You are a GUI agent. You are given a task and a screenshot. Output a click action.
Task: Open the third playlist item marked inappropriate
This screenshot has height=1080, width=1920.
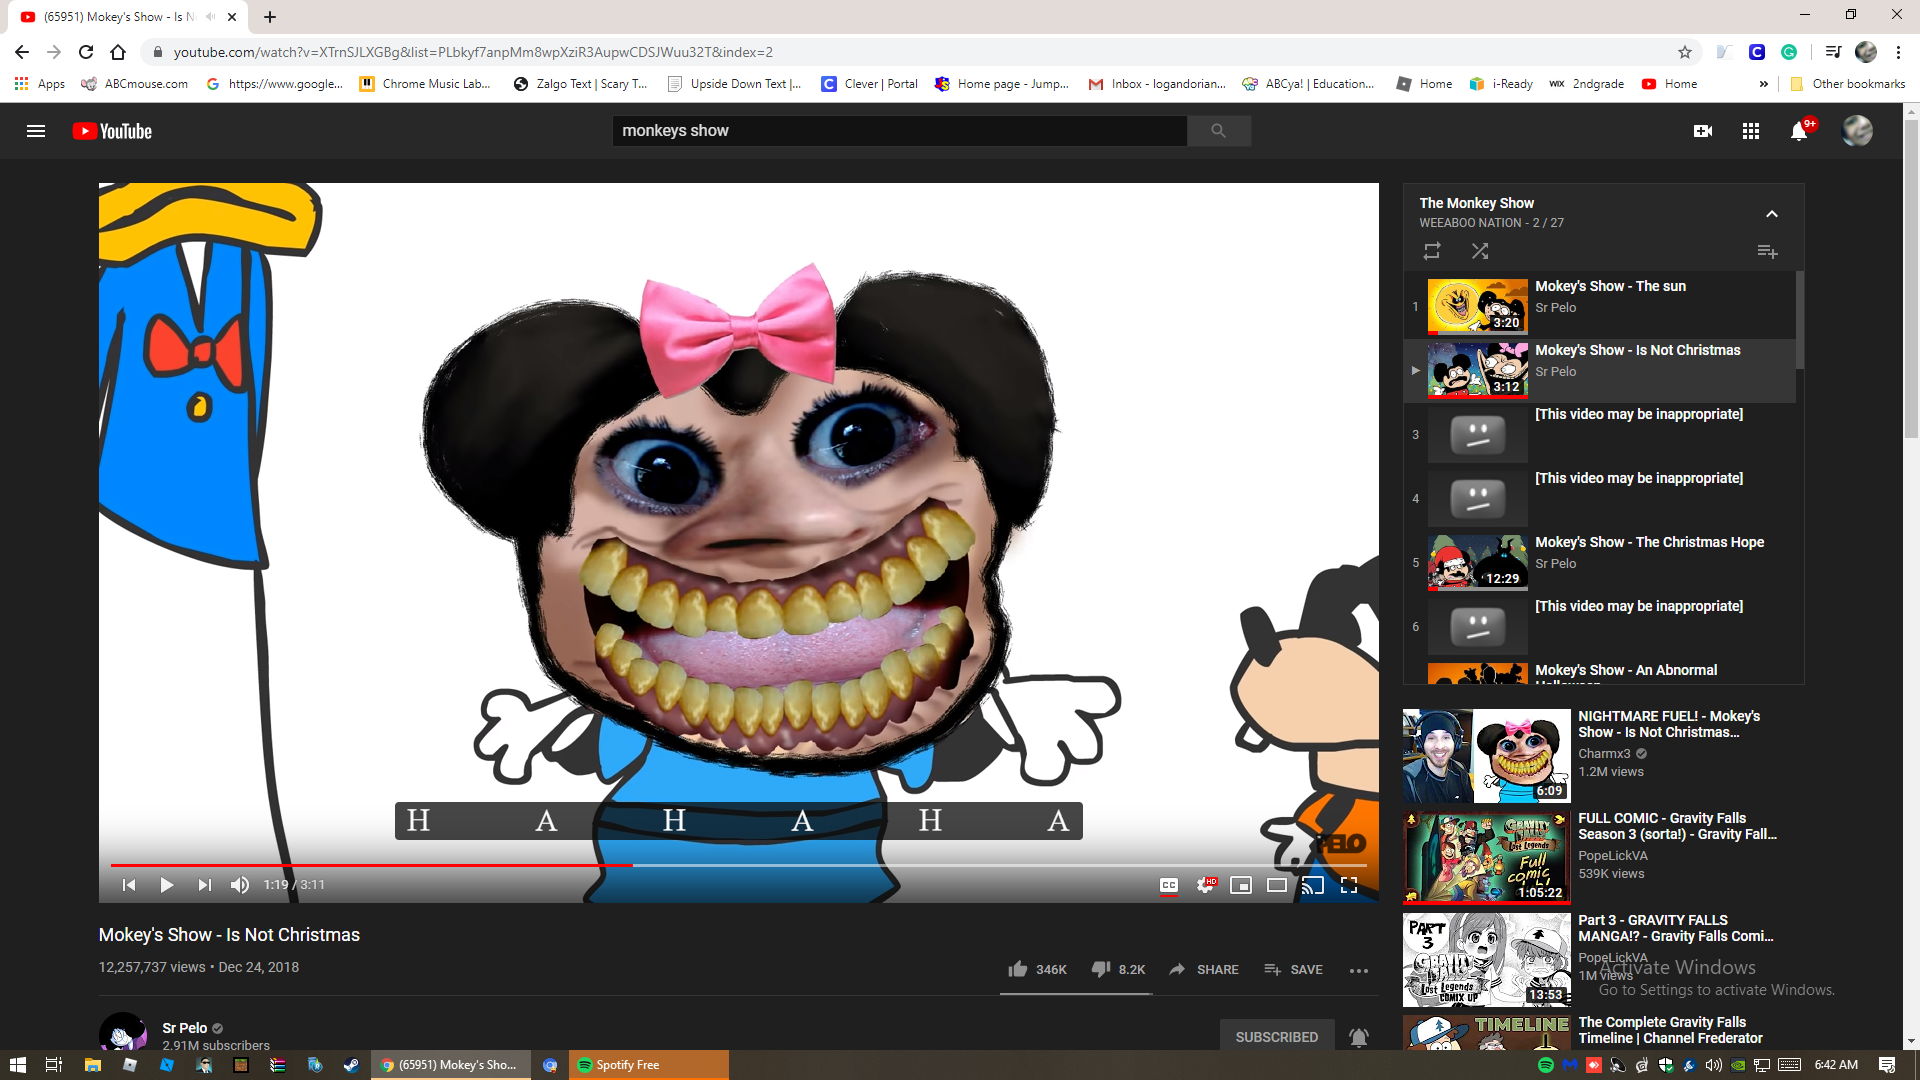(x=1599, y=435)
